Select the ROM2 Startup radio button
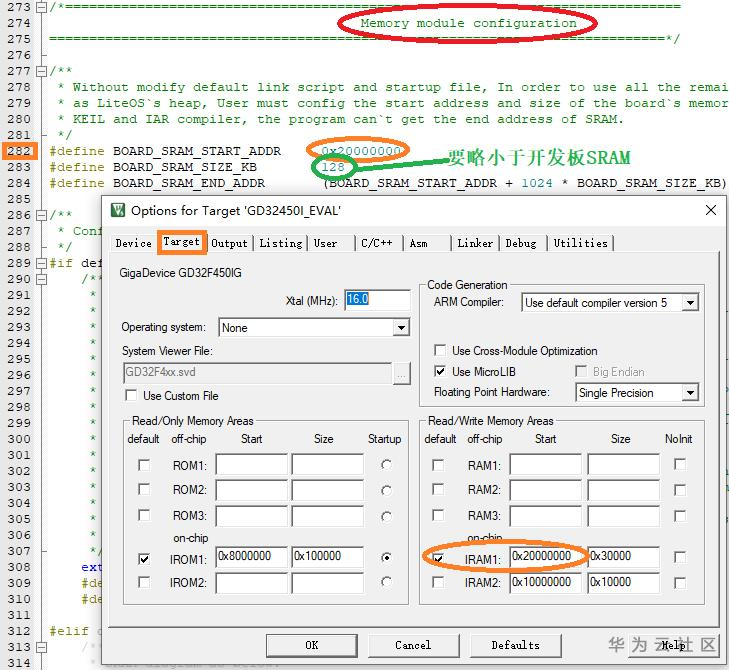This screenshot has width=729, height=670. pyautogui.click(x=386, y=491)
